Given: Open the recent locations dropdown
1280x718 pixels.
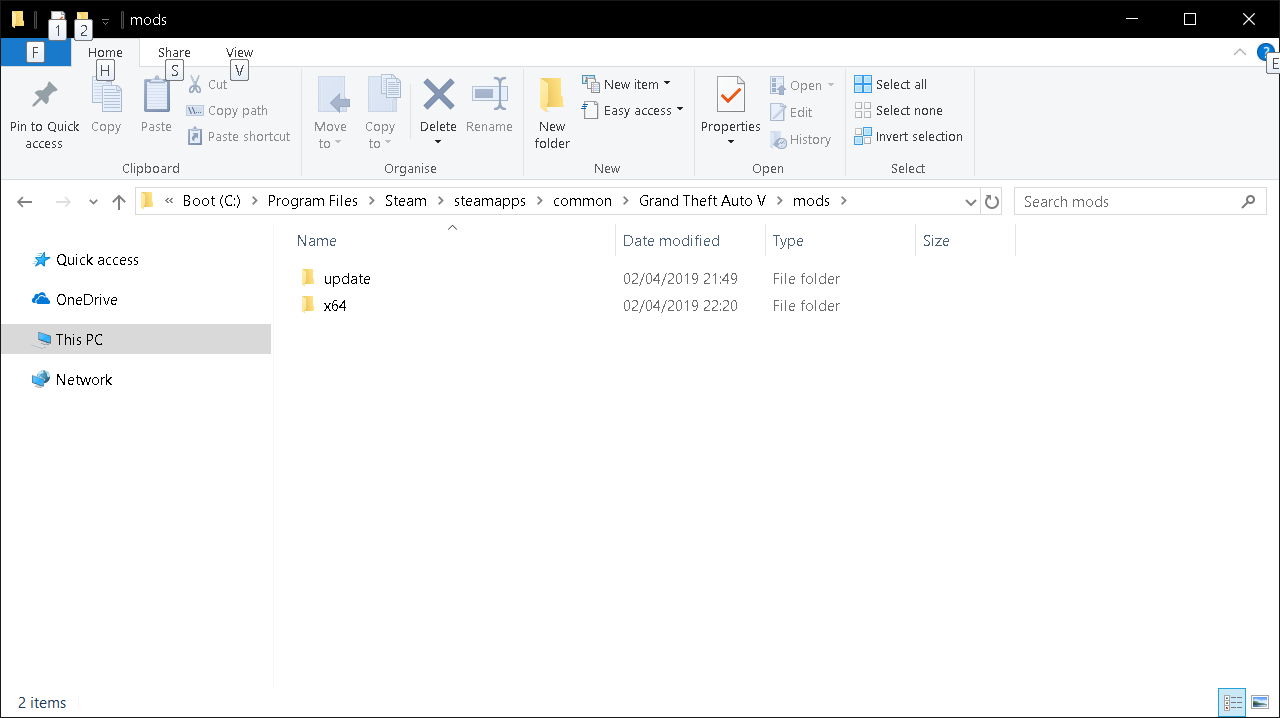Looking at the screenshot, I should [x=93, y=202].
